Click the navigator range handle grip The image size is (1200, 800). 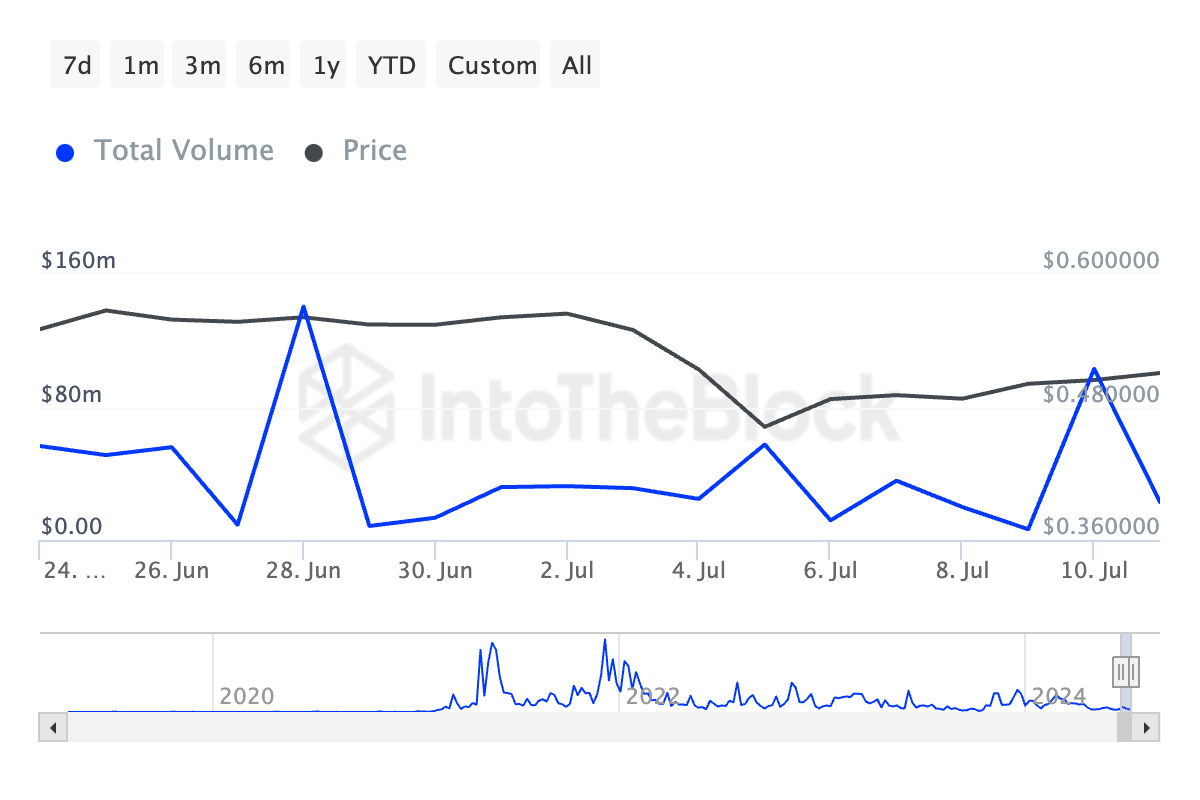pos(1127,670)
